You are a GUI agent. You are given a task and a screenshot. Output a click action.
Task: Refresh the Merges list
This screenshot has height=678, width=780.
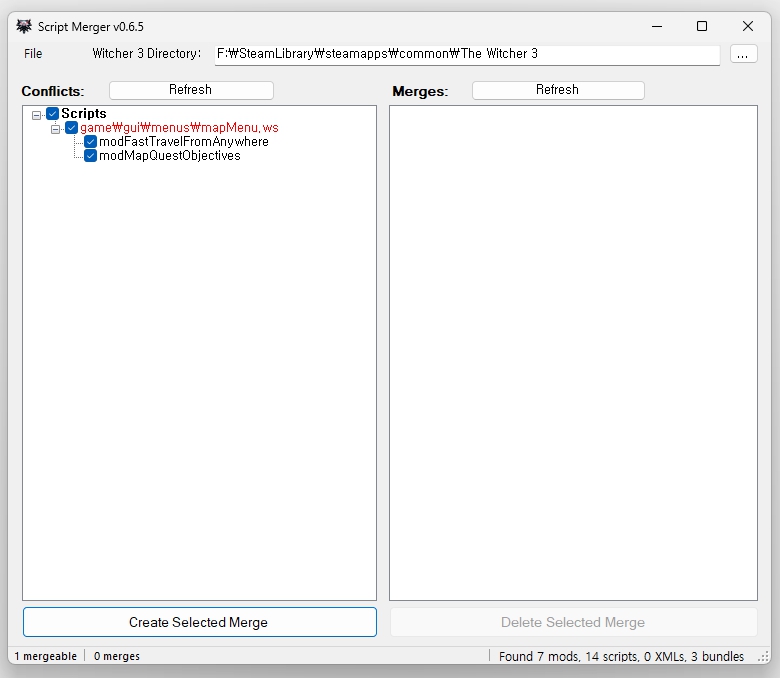pyautogui.click(x=557, y=90)
